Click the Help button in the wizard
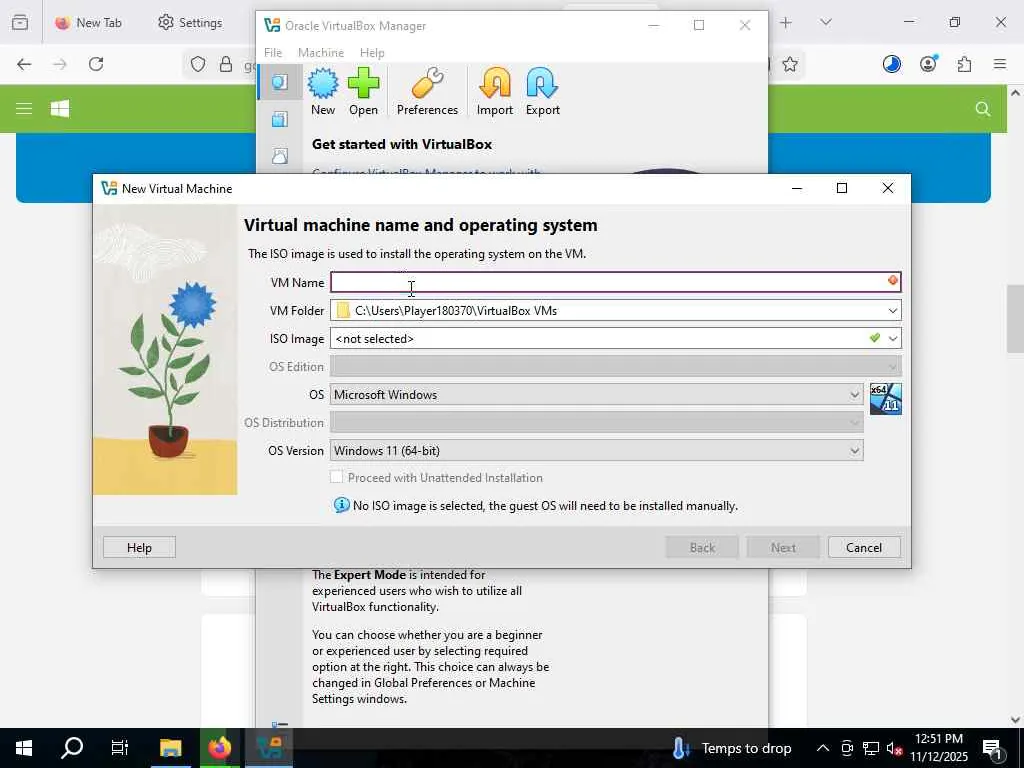Image resolution: width=1024 pixels, height=768 pixels. (139, 547)
